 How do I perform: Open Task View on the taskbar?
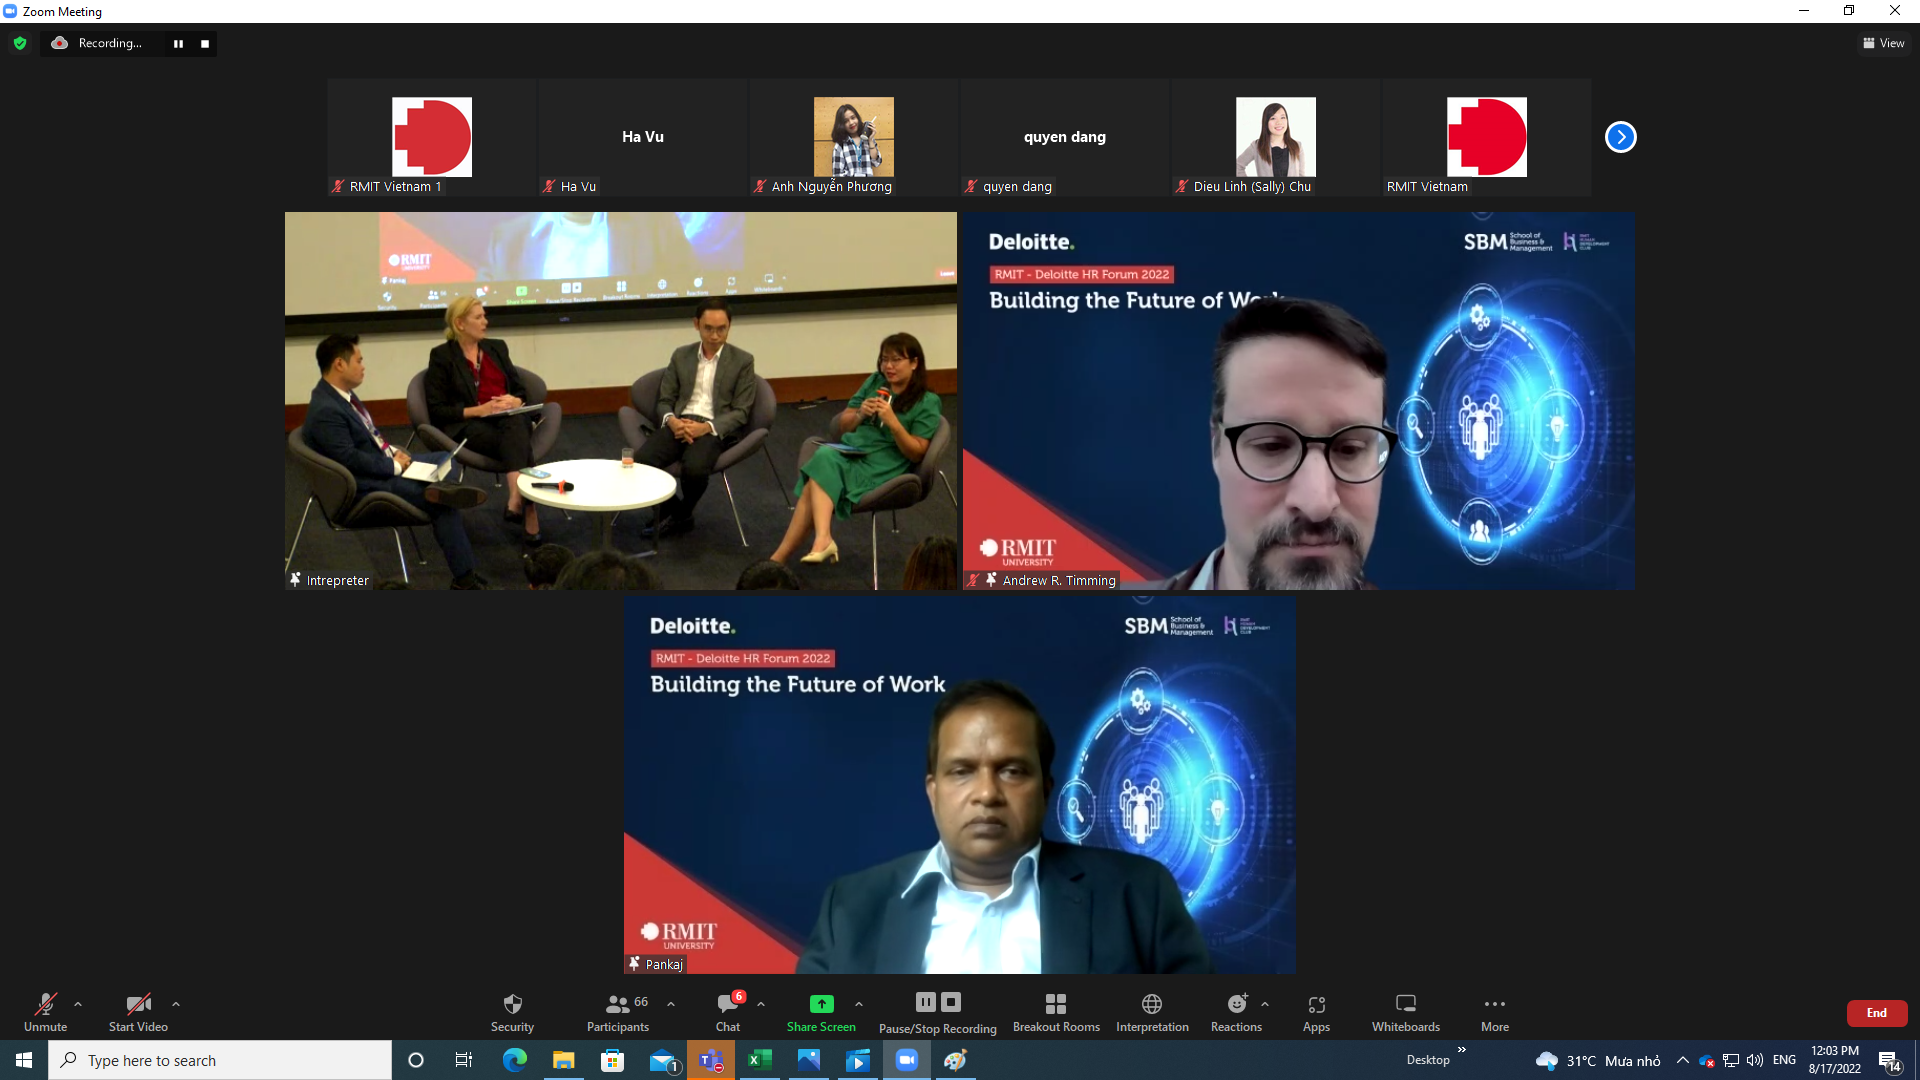point(464,1060)
